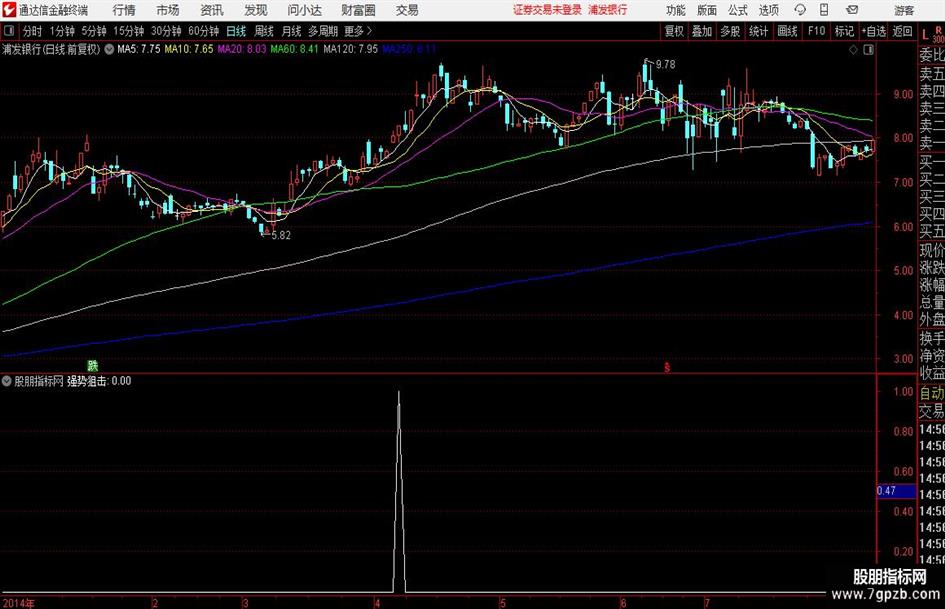
Task: Open the 资讯 menu
Action: tap(212, 10)
